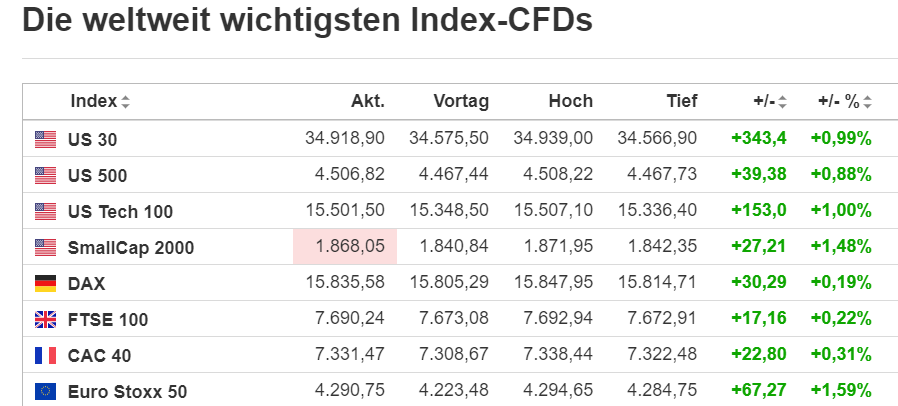Click the highlighted SmallCap 2000 current price
Screen dimensions: 898x406
344,247
